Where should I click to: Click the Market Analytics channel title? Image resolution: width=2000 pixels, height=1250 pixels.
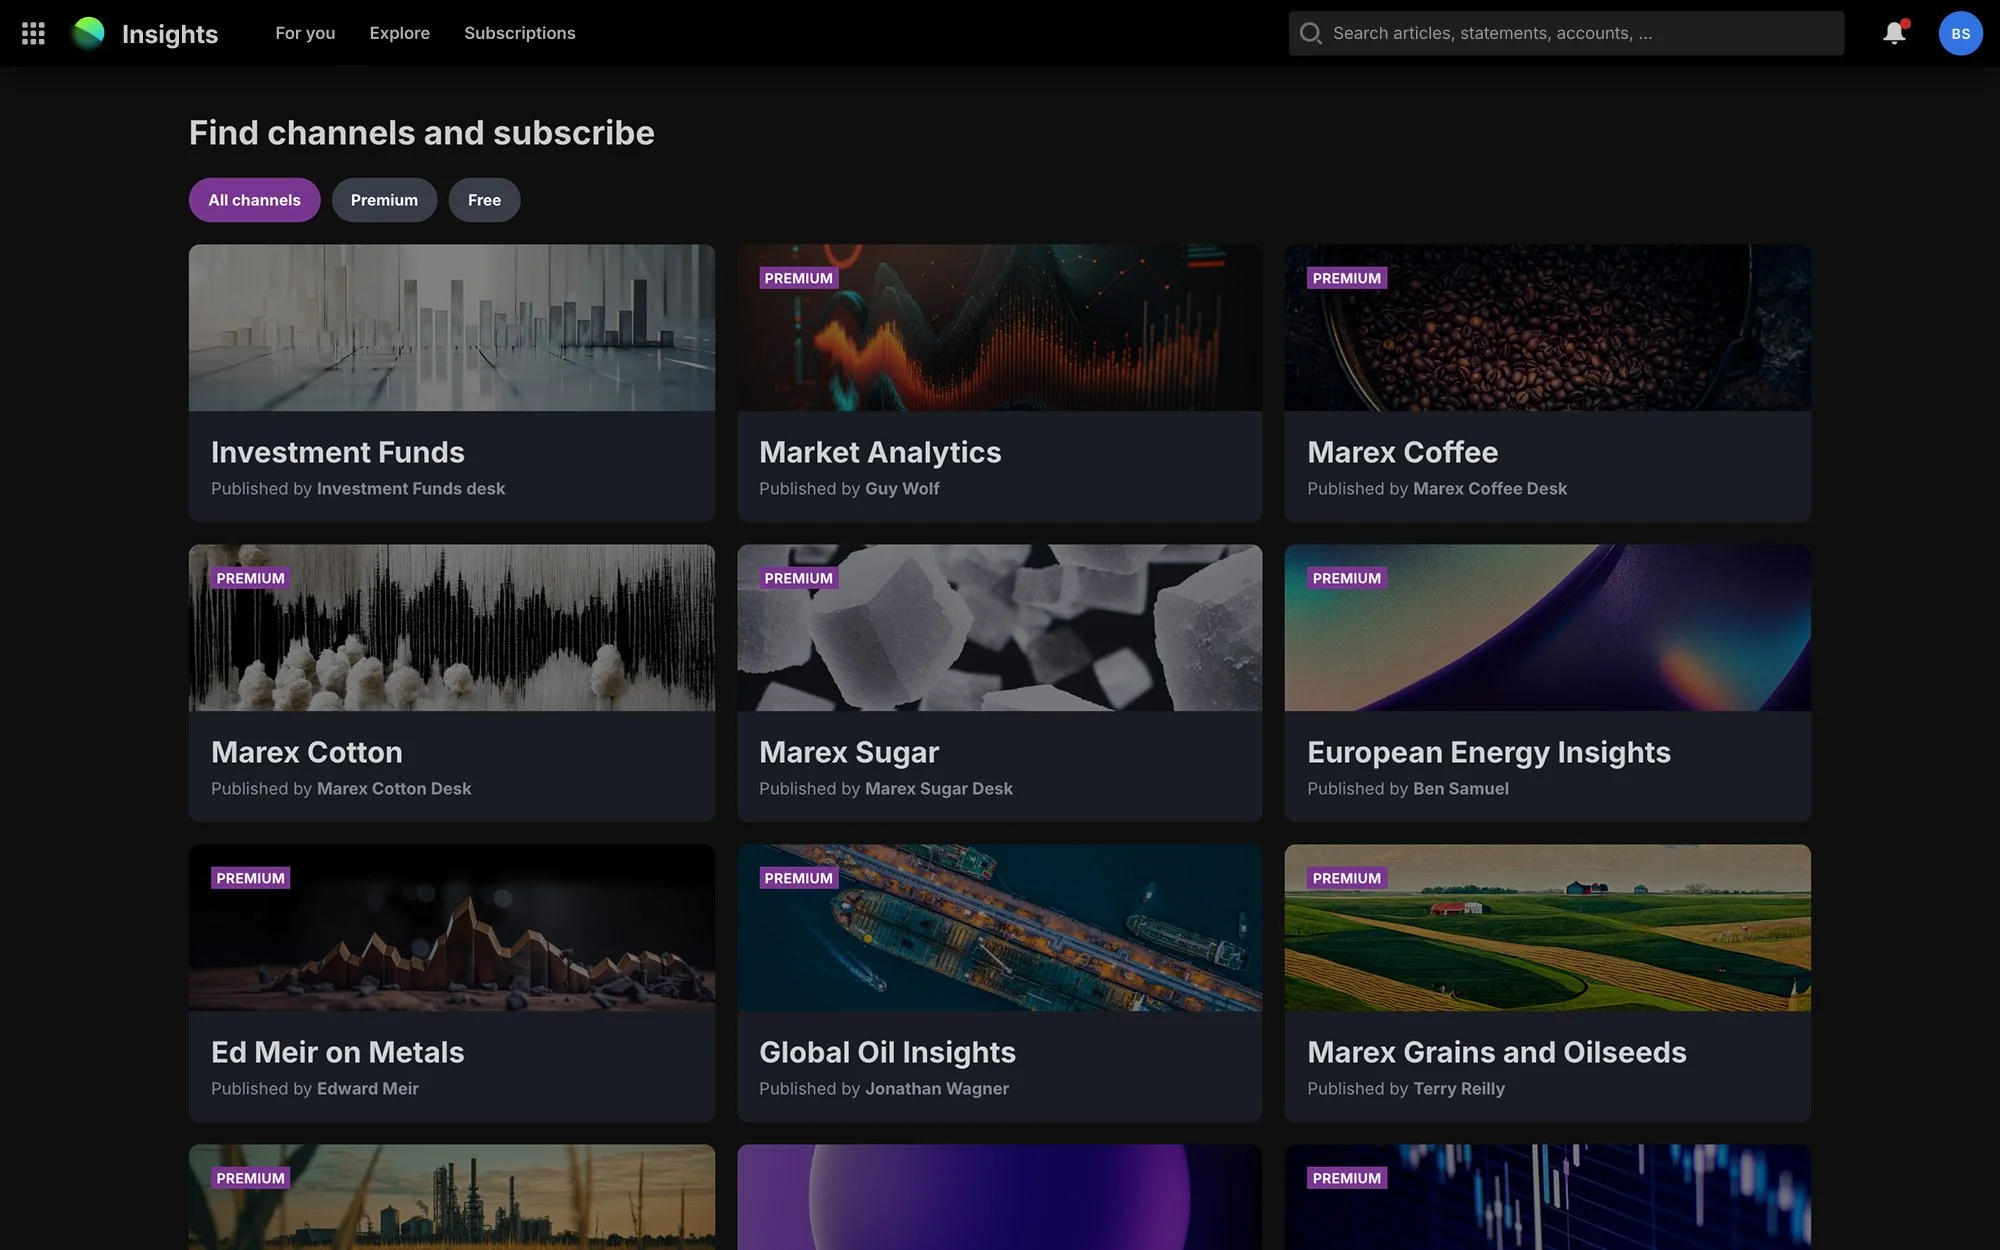pyautogui.click(x=880, y=452)
